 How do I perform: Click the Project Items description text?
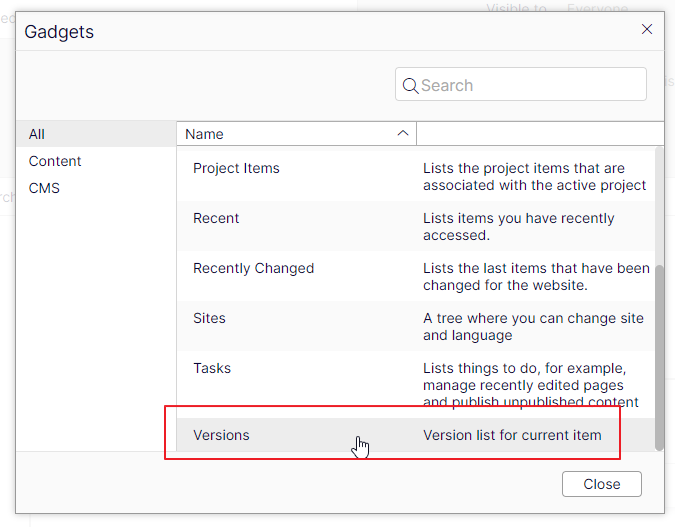point(534,177)
